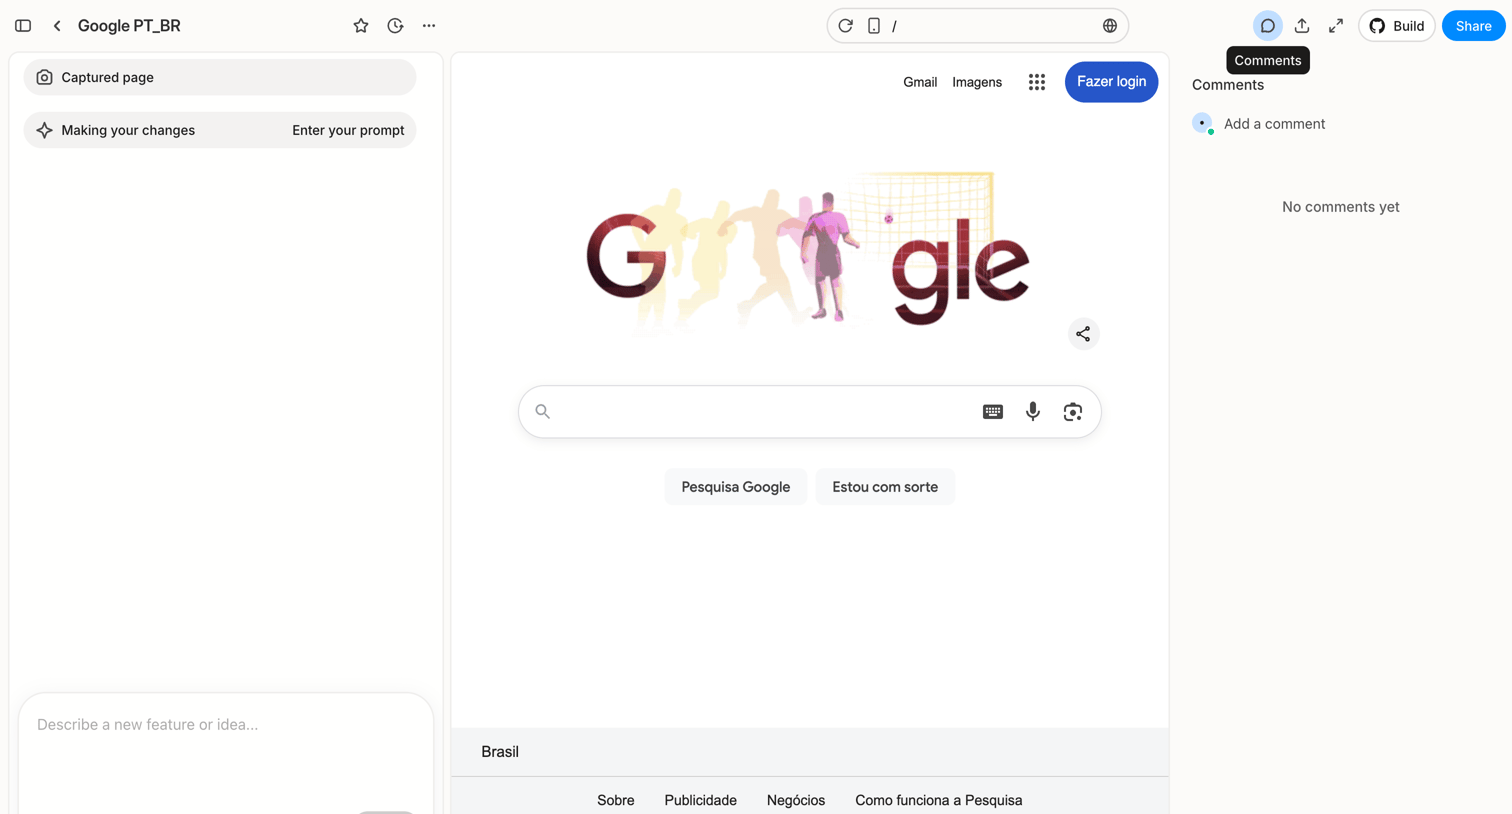
Task: Click the Pesquisa Google button
Action: (x=736, y=487)
